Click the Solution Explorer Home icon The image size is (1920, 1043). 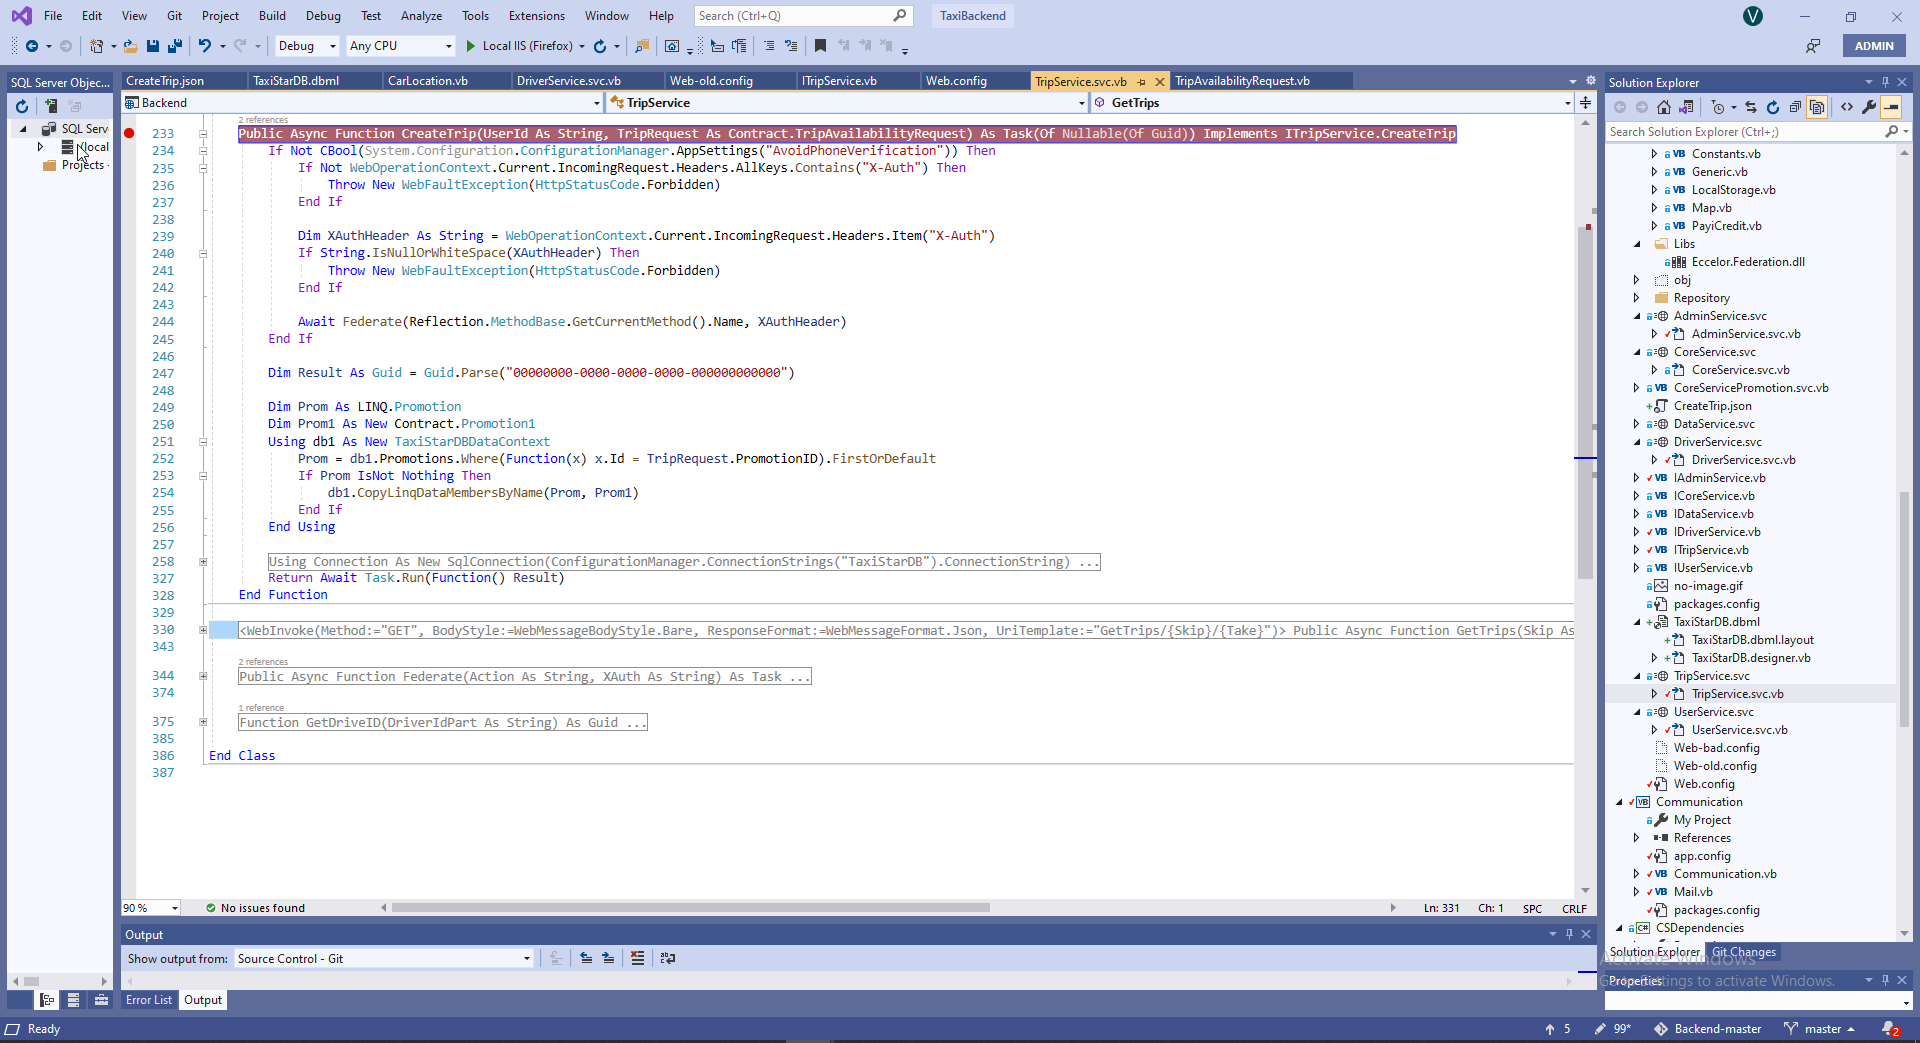click(x=1664, y=107)
